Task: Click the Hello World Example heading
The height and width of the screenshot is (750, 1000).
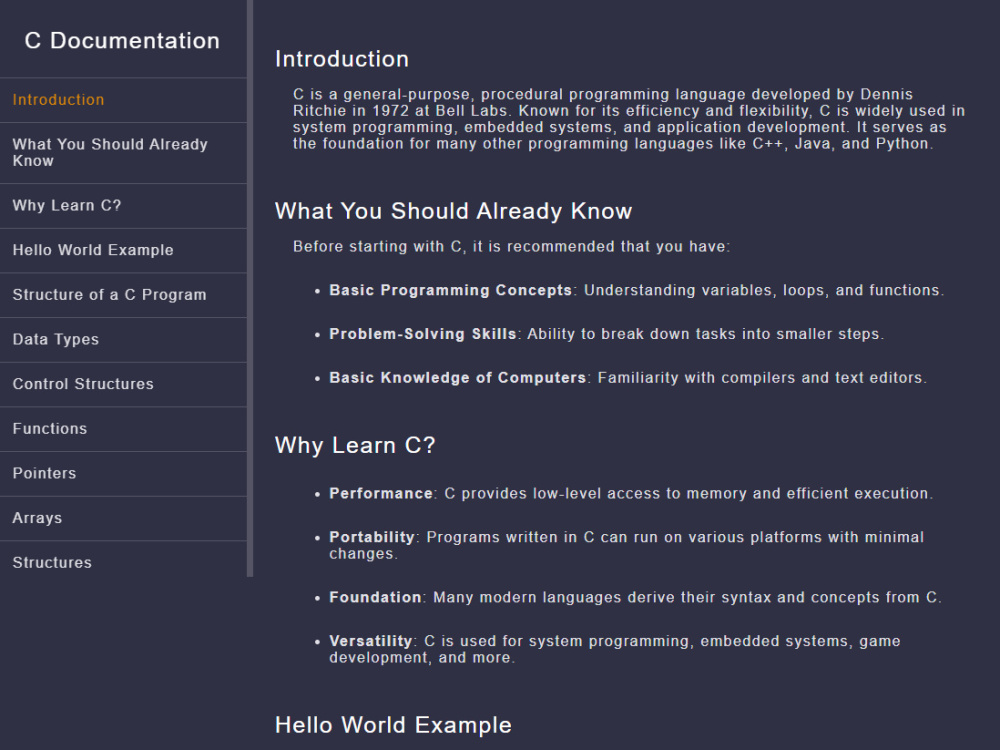Action: point(393,724)
